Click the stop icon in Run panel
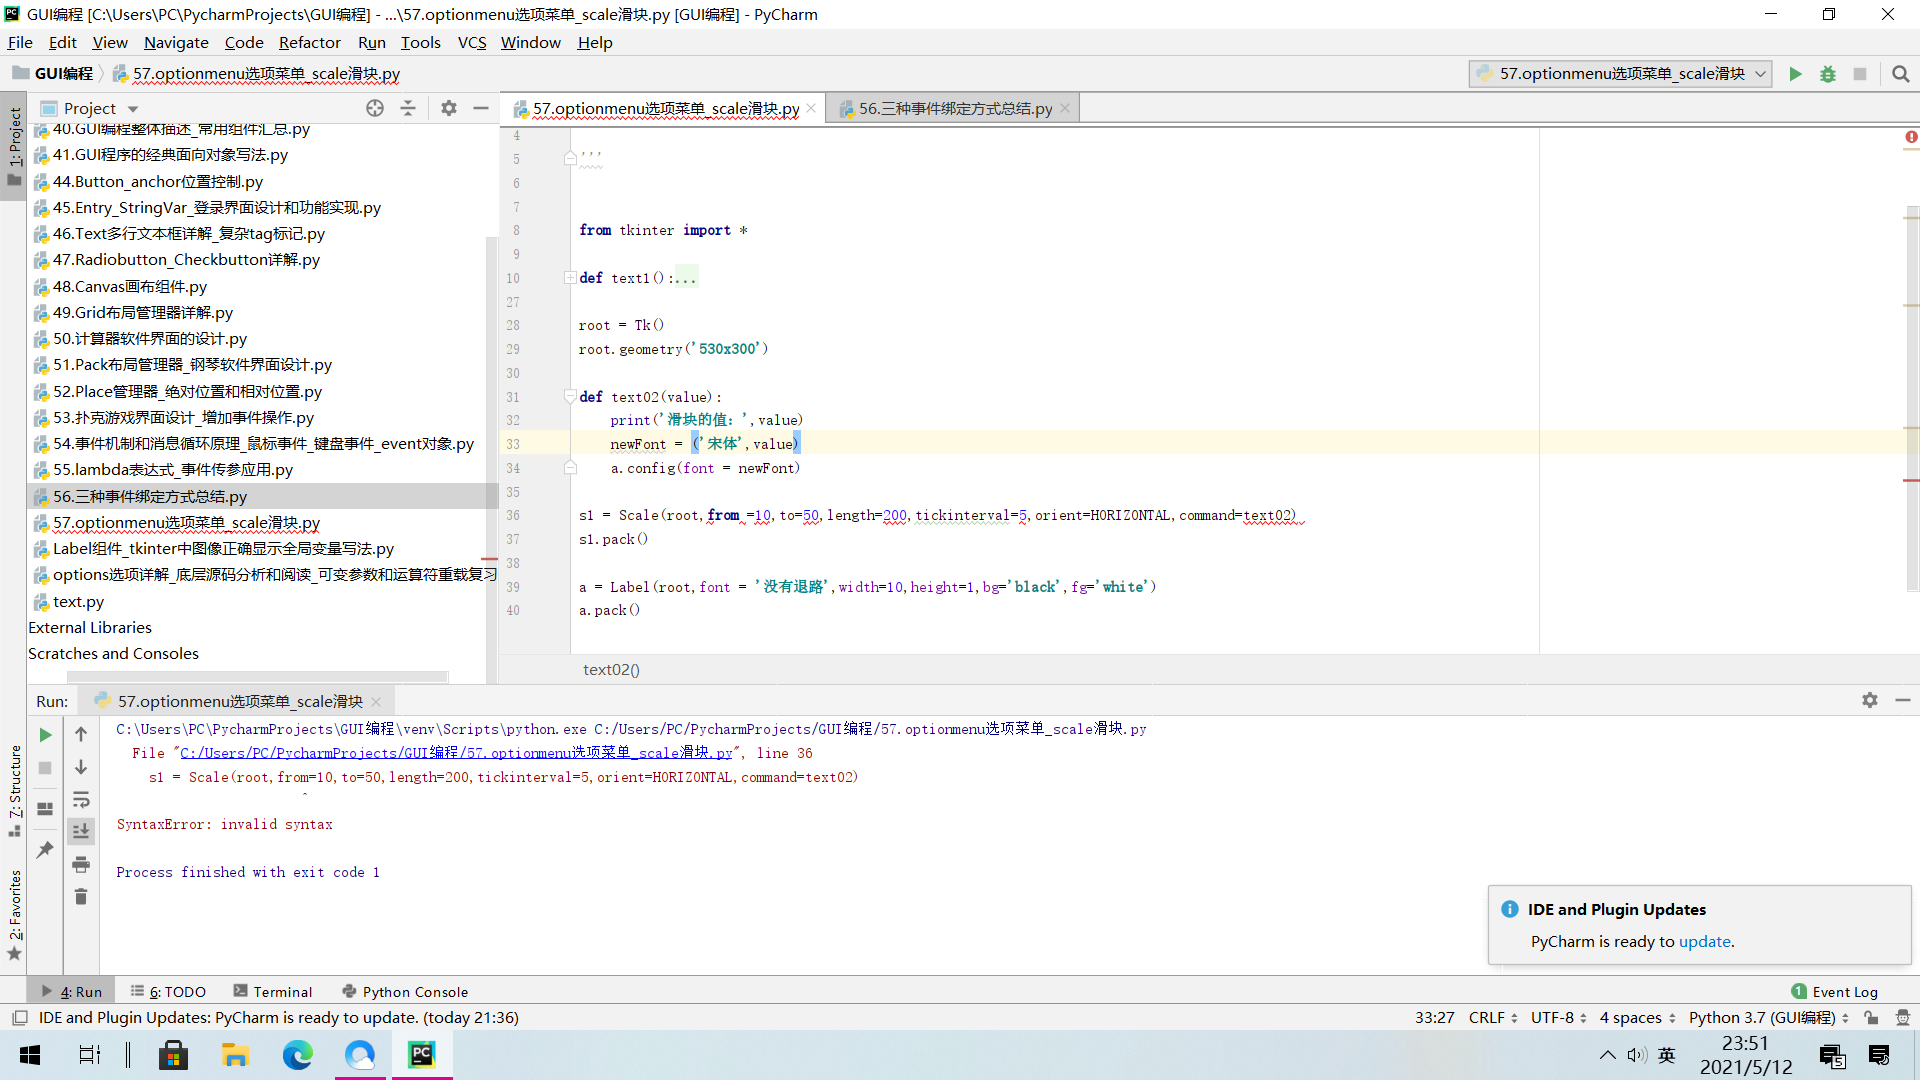1920x1080 pixels. pos(45,768)
